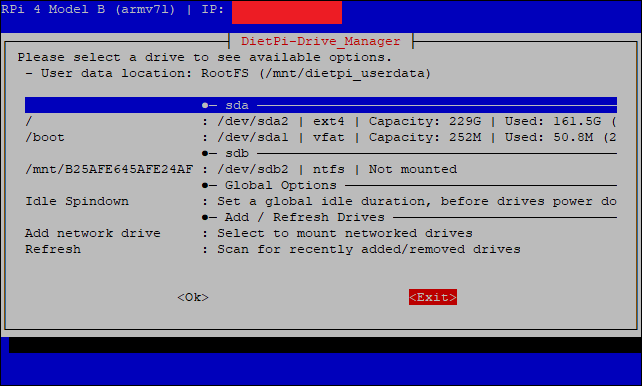The height and width of the screenshot is (386, 642).
Task: Choose Refresh to scan drives
Action: tap(321, 249)
